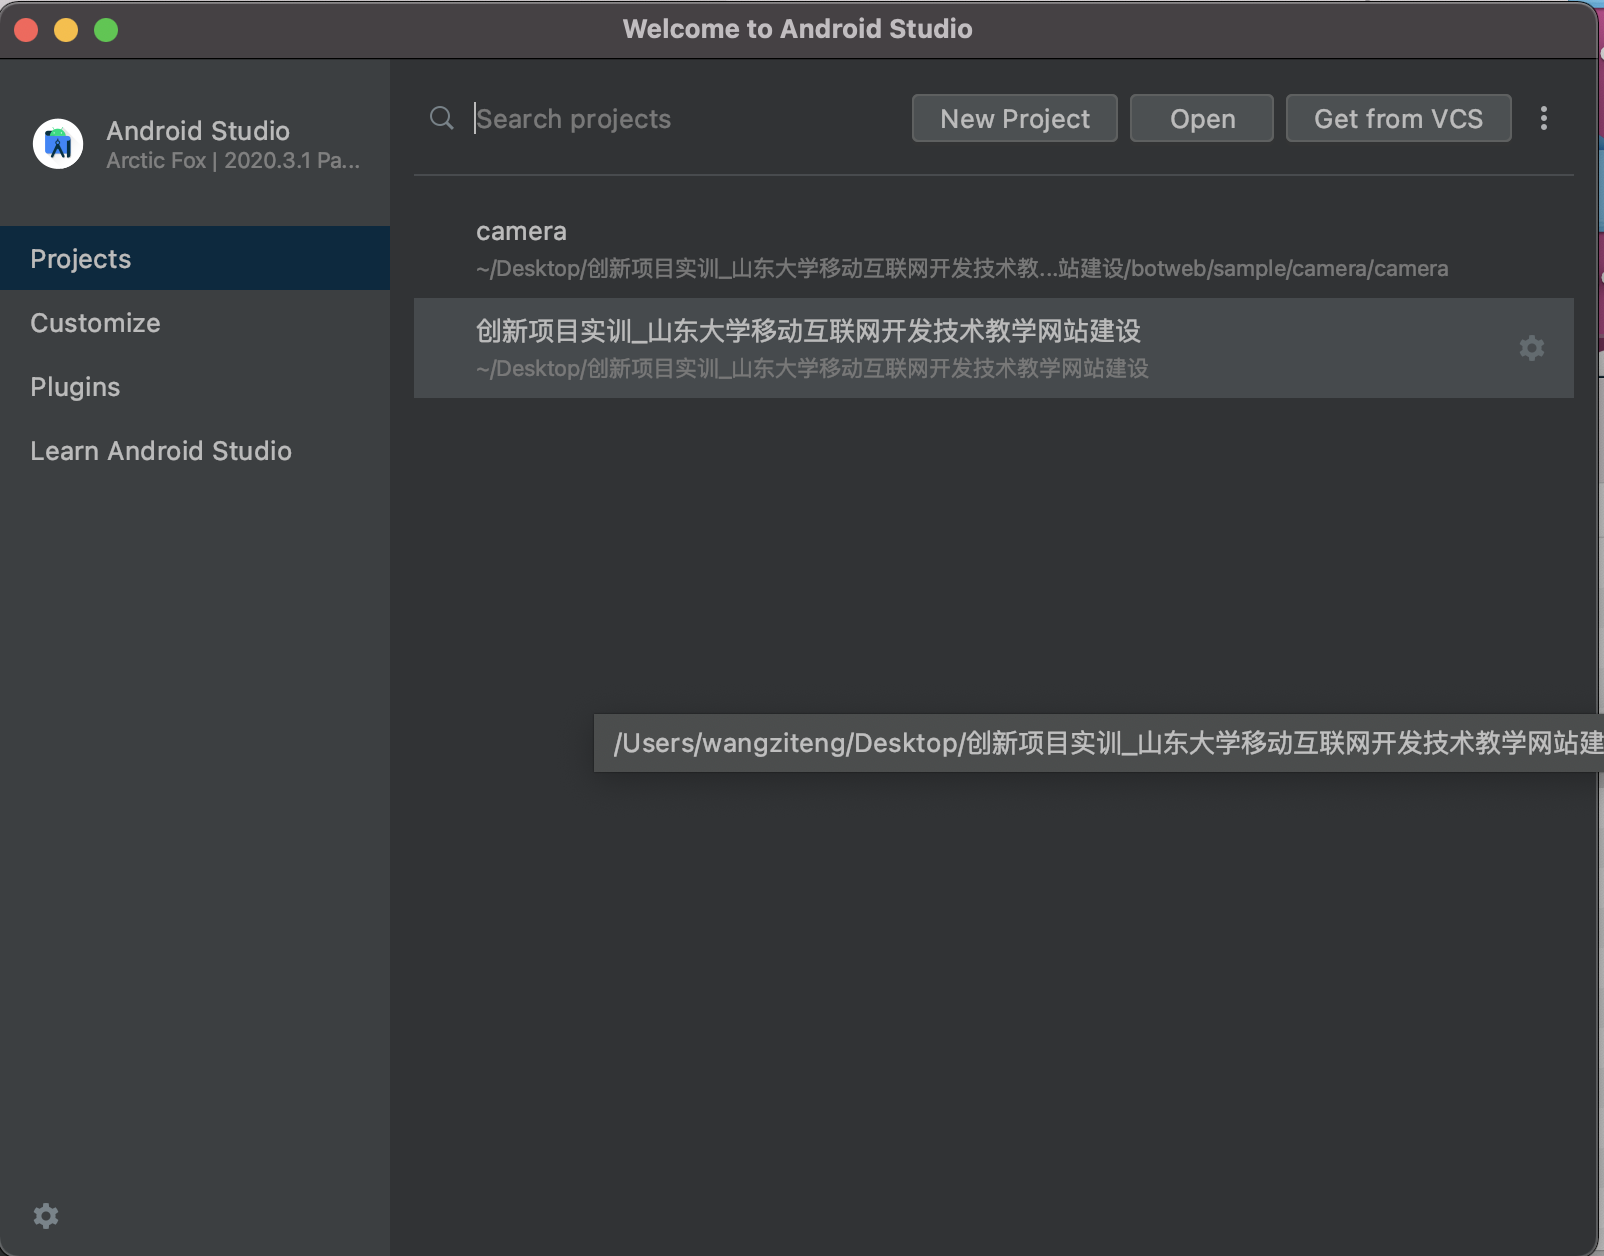This screenshot has height=1256, width=1604.
Task: Go to Learn Android Studio
Action: [x=195, y=450]
